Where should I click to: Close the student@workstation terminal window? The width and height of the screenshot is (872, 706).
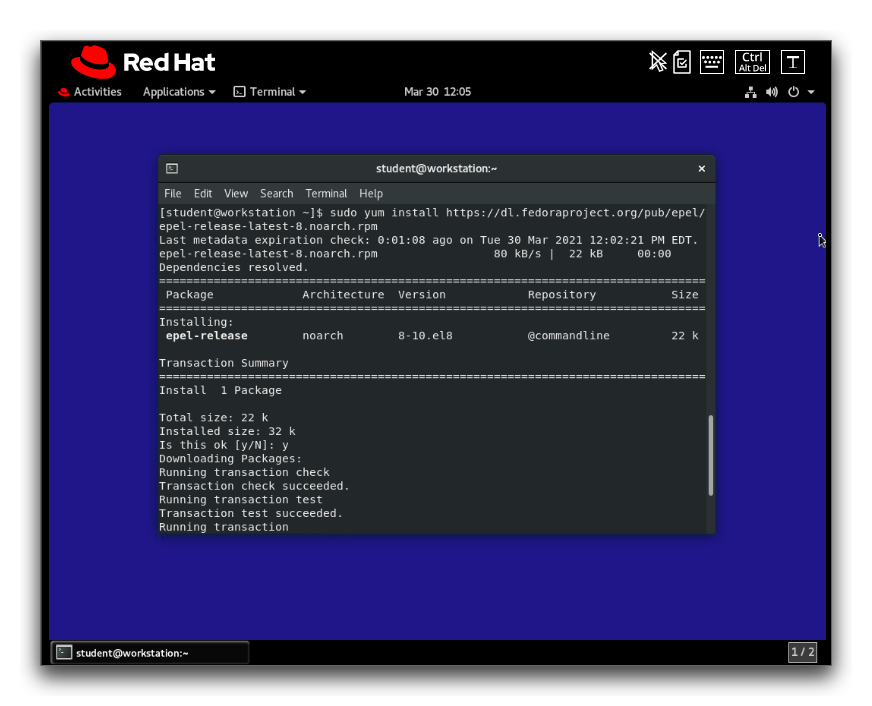[x=702, y=168]
